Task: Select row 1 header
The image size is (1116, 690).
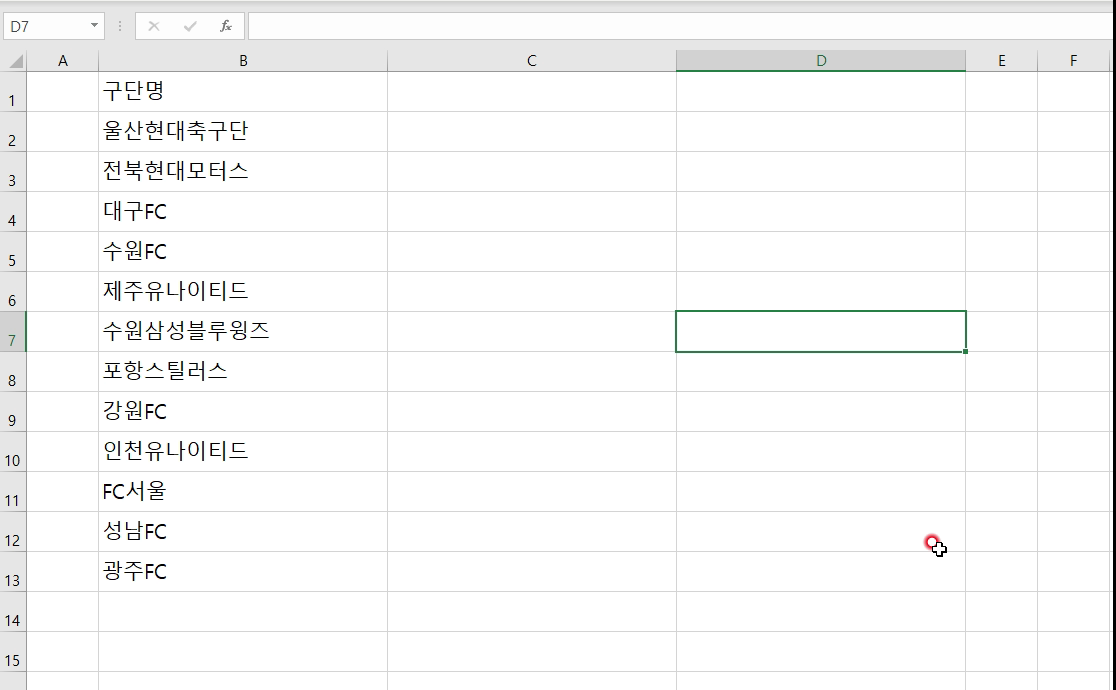Action: tap(13, 92)
